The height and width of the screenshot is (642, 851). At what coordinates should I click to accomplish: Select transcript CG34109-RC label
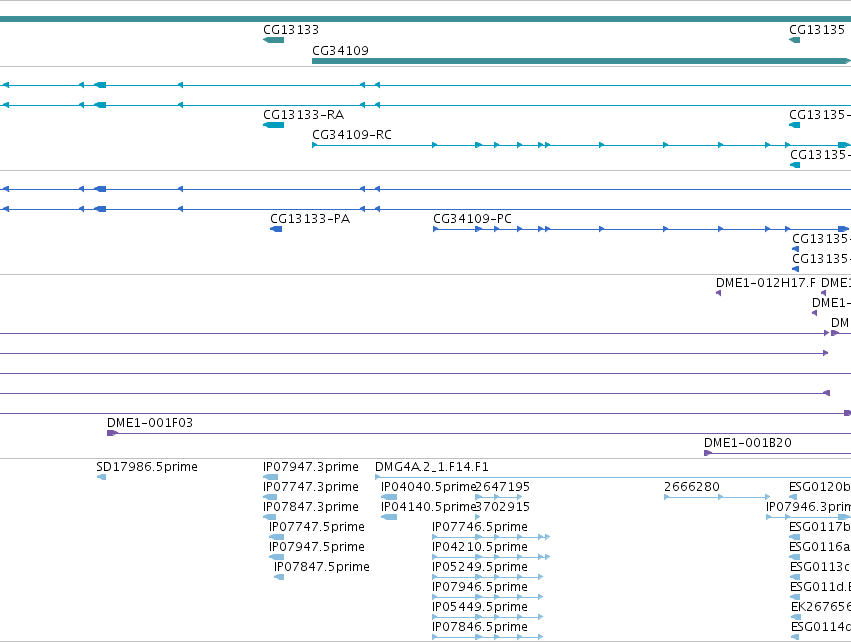(x=352, y=135)
